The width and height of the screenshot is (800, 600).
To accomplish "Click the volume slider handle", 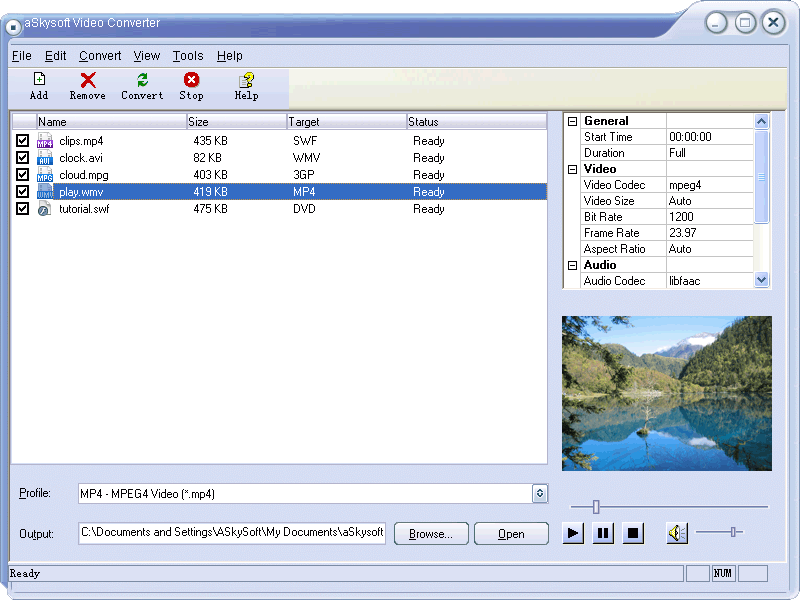I will (733, 532).
